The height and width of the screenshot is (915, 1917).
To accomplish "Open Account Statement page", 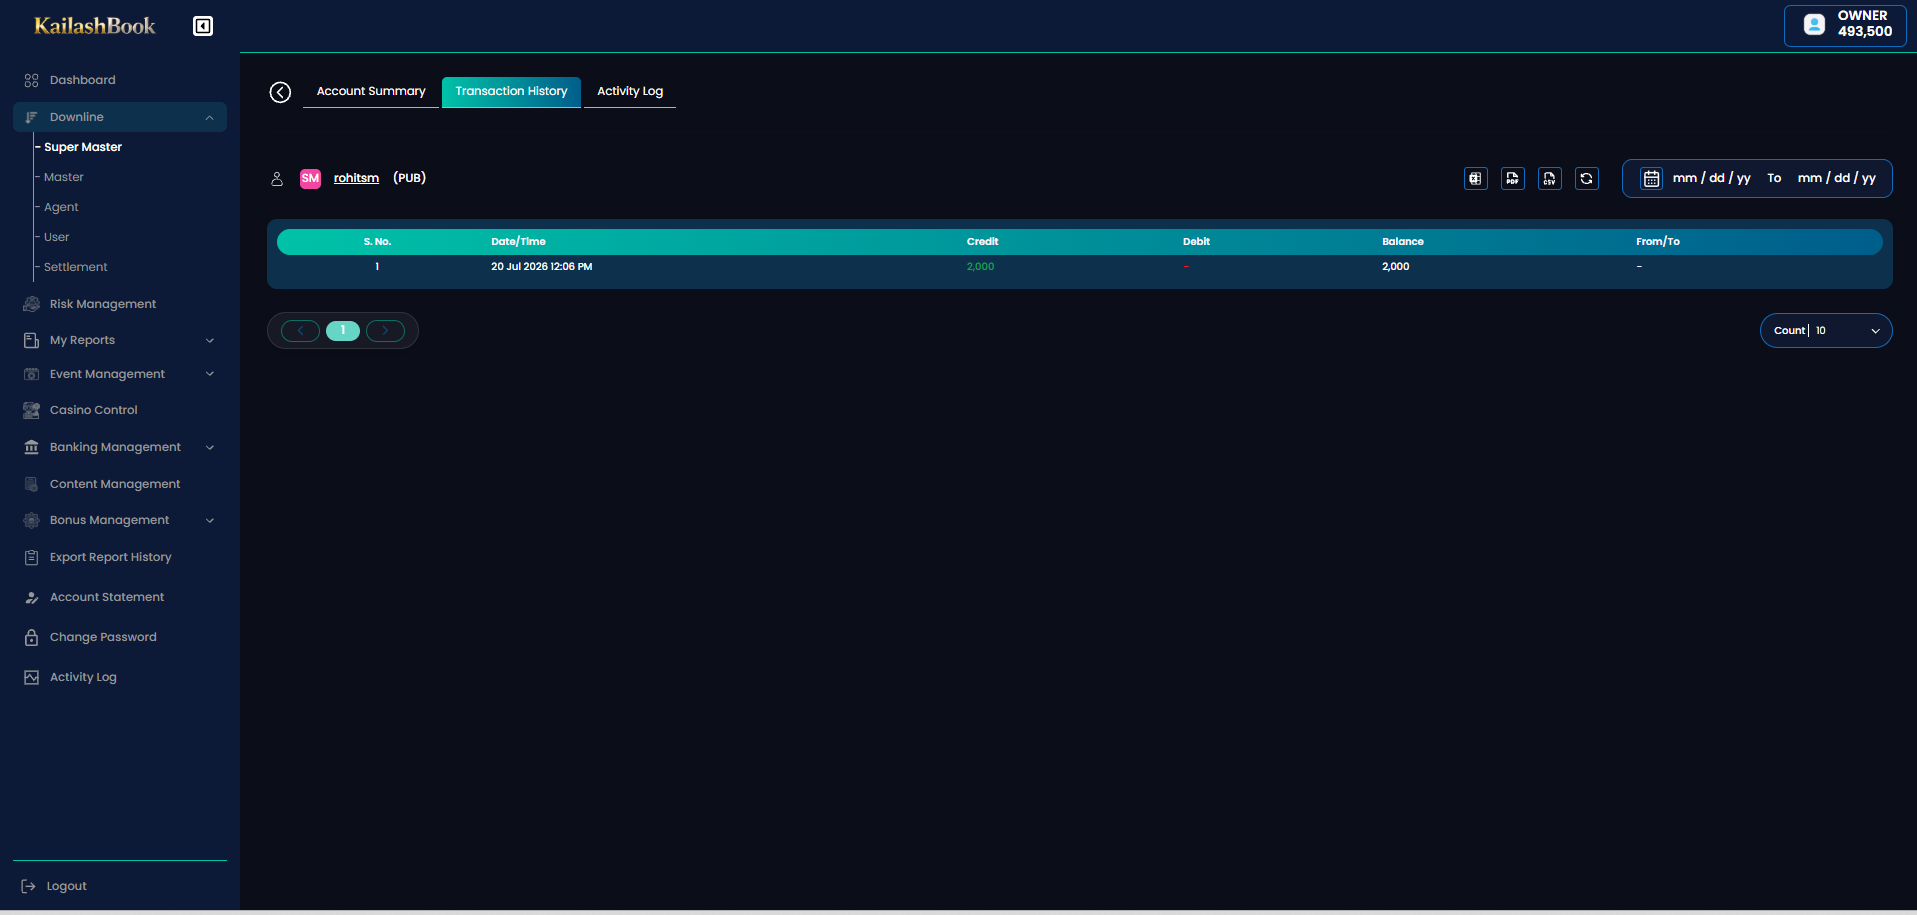I will pyautogui.click(x=107, y=597).
